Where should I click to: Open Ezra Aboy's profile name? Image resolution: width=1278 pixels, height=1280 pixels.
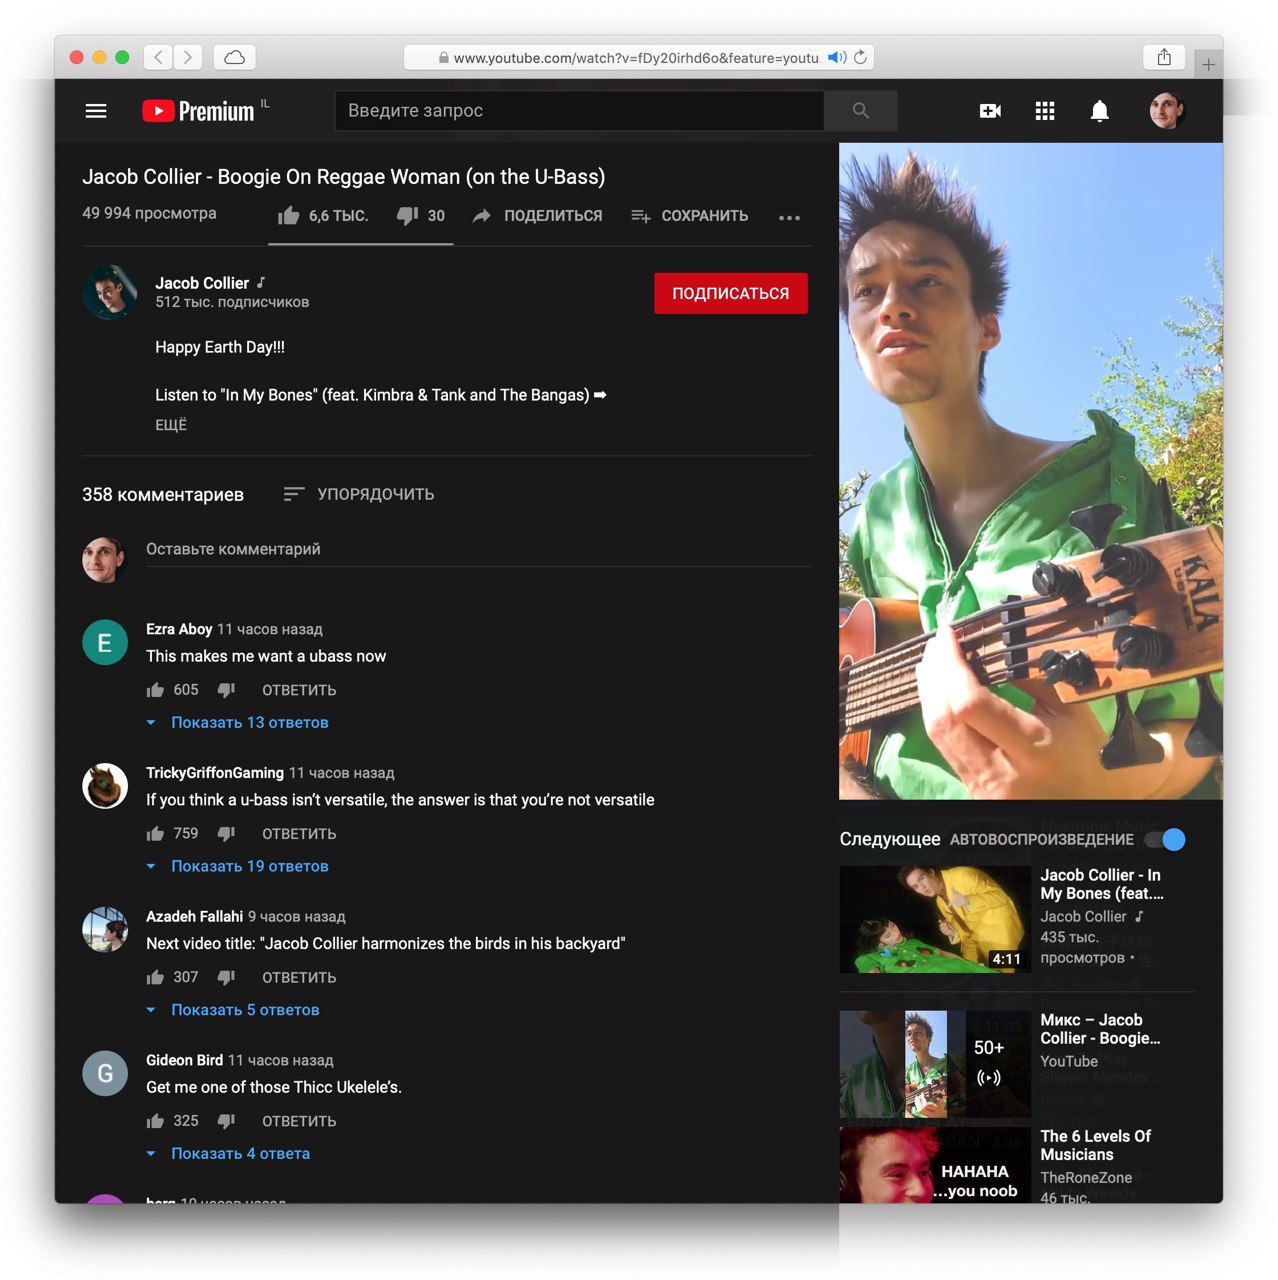(179, 629)
